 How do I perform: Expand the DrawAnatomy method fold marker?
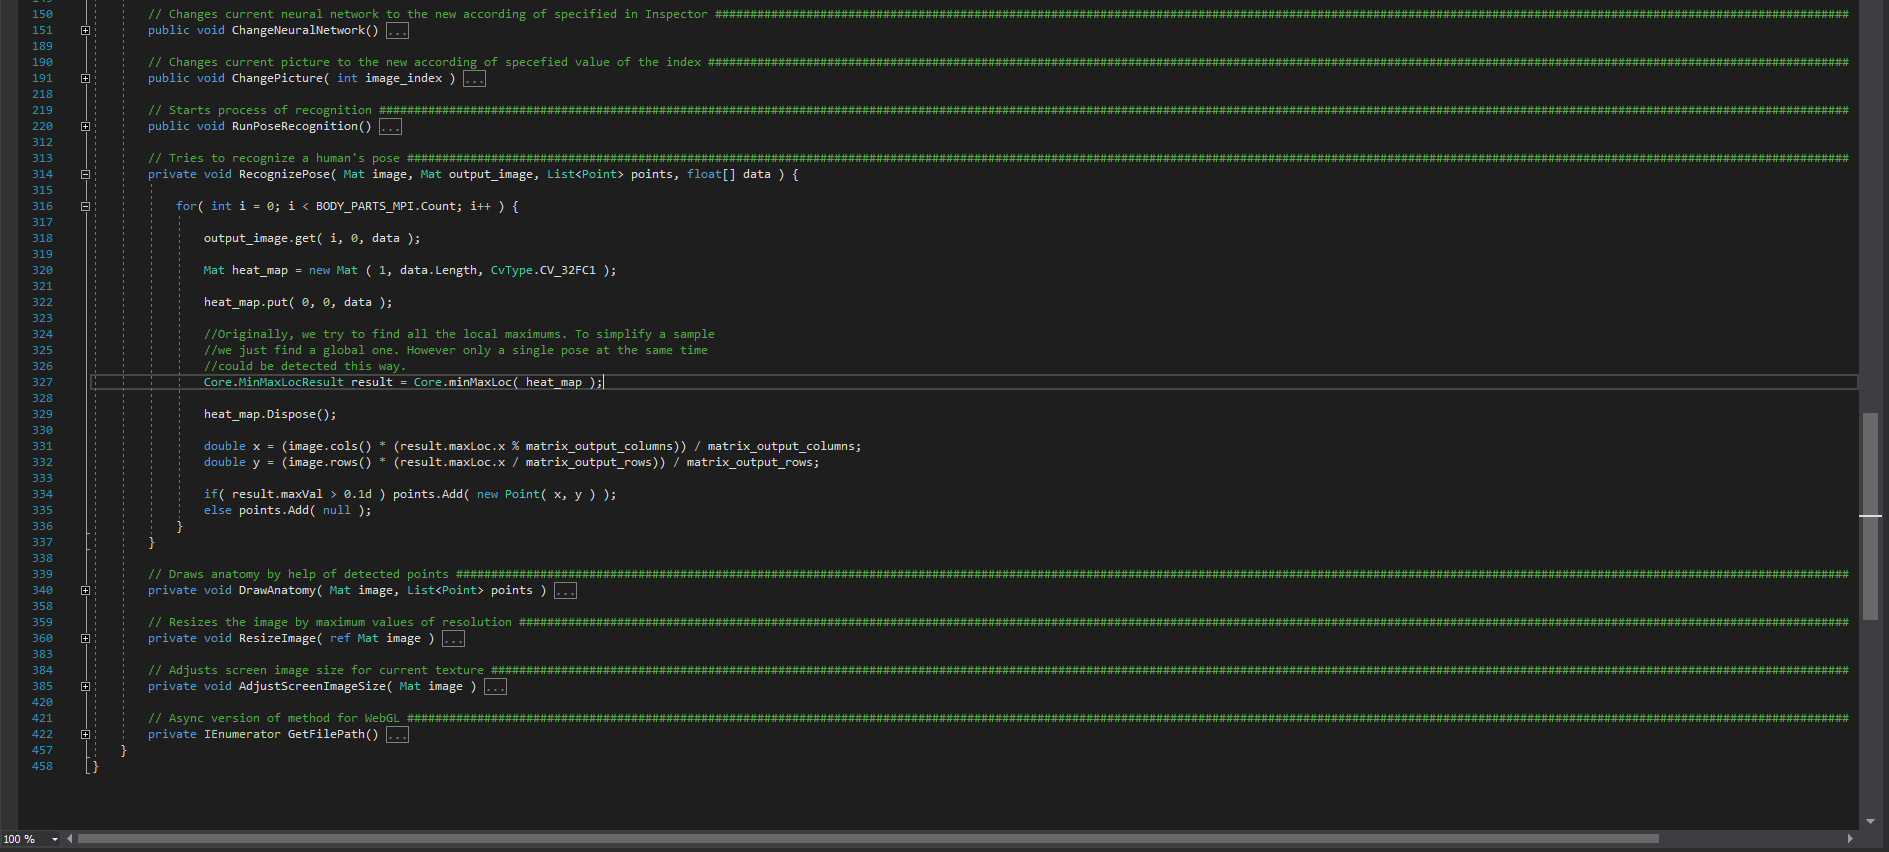pos(85,591)
